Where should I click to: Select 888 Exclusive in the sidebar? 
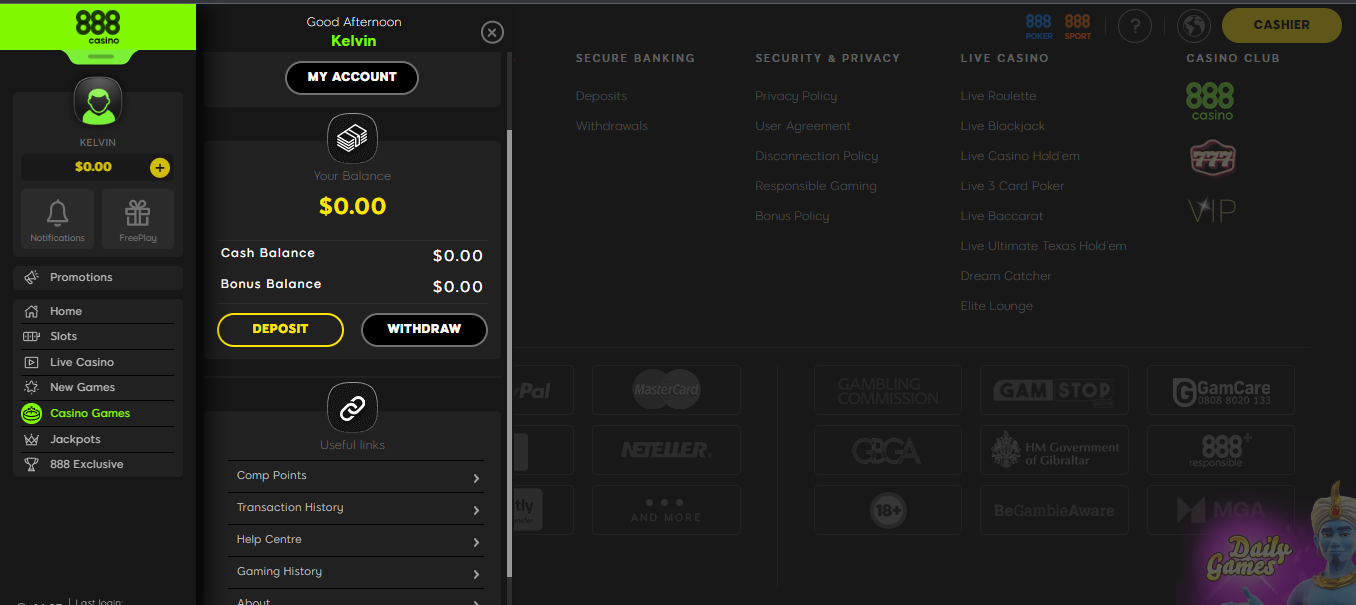coord(98,464)
